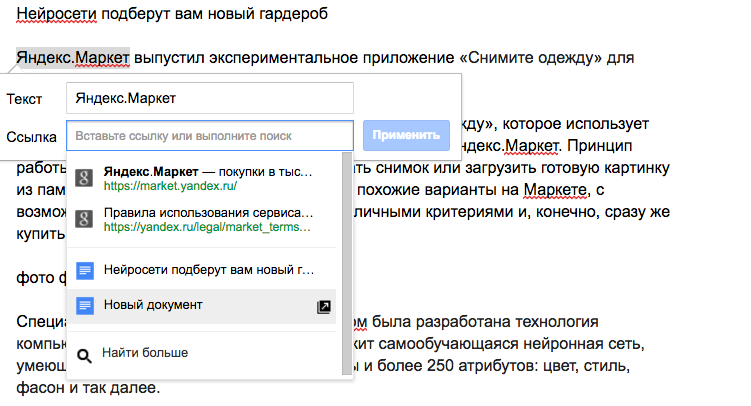Image resolution: width=751 pixels, height=406 pixels.
Task: Select the Правила использования сервиса suggestion title
Action: point(208,213)
